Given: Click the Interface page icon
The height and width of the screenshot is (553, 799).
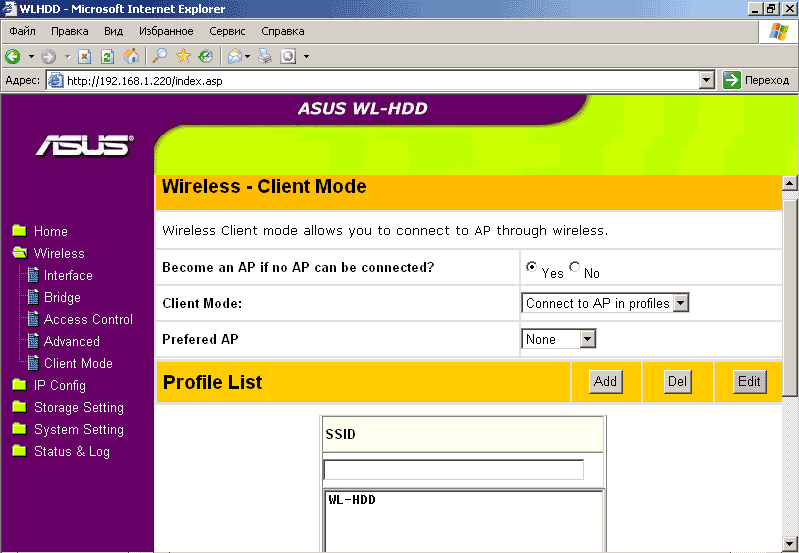Looking at the screenshot, I should pyautogui.click(x=33, y=275).
